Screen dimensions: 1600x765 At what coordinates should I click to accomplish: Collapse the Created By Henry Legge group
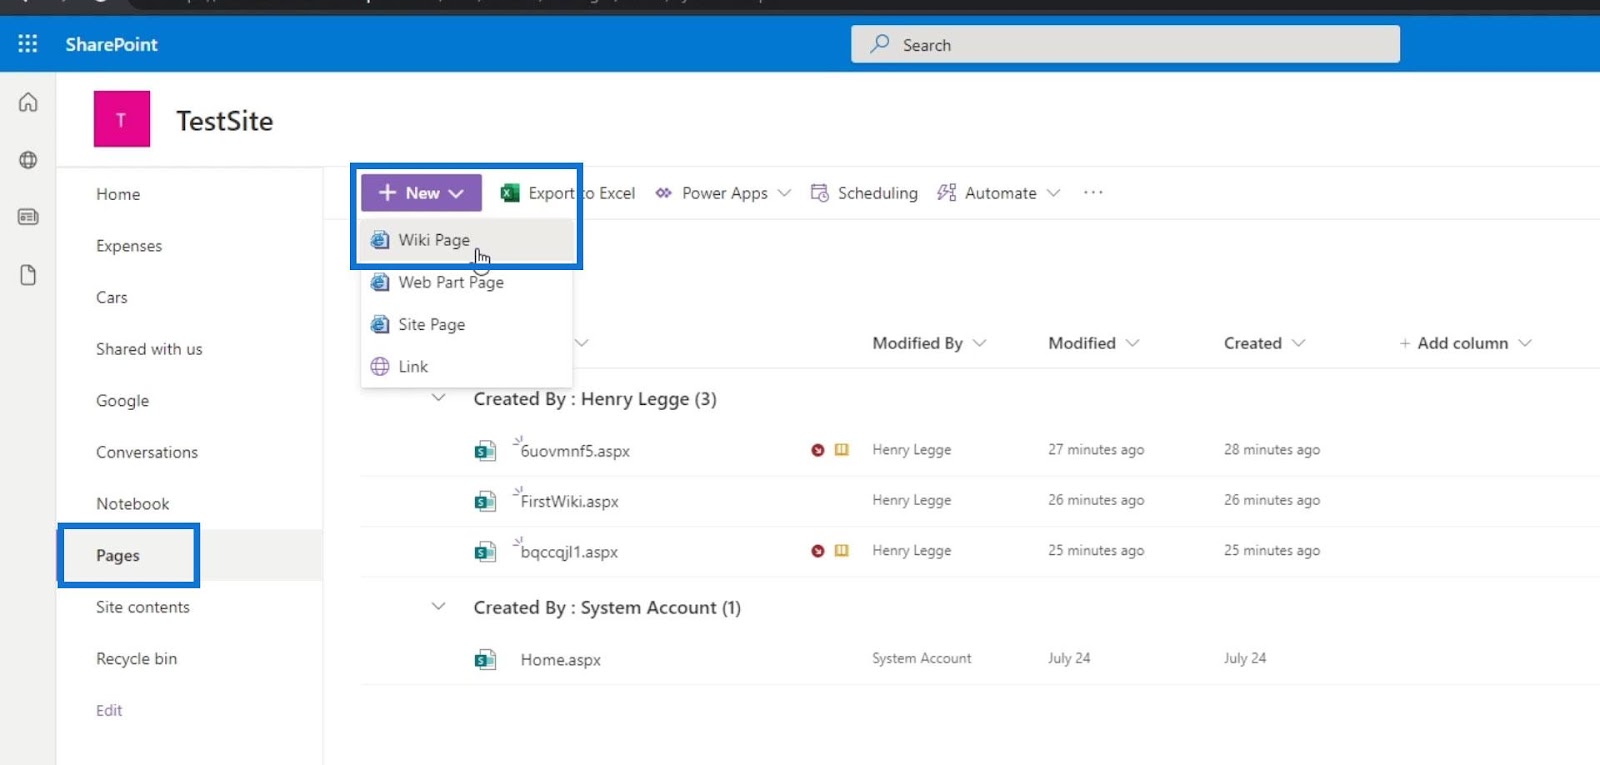pyautogui.click(x=438, y=398)
